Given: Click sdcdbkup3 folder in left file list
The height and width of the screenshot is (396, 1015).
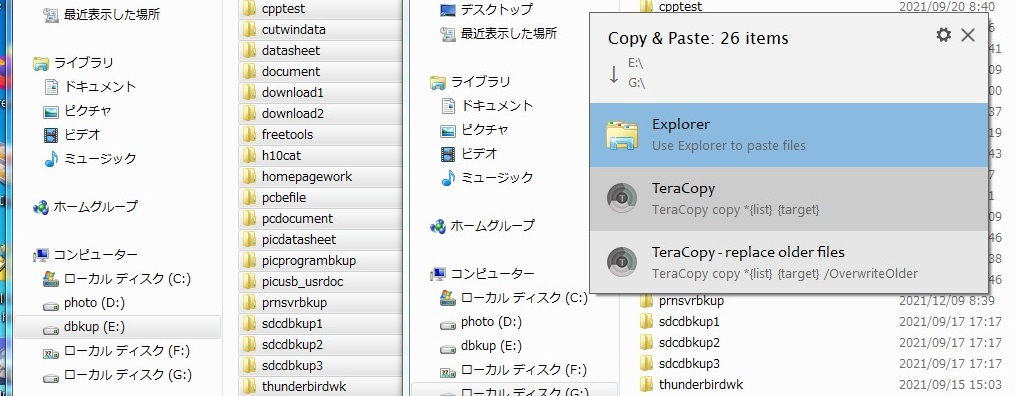Looking at the screenshot, I should (320, 366).
